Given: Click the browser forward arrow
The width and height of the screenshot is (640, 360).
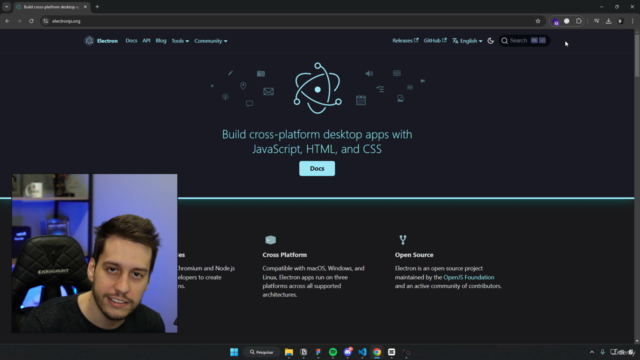Looking at the screenshot, I should (19, 21).
